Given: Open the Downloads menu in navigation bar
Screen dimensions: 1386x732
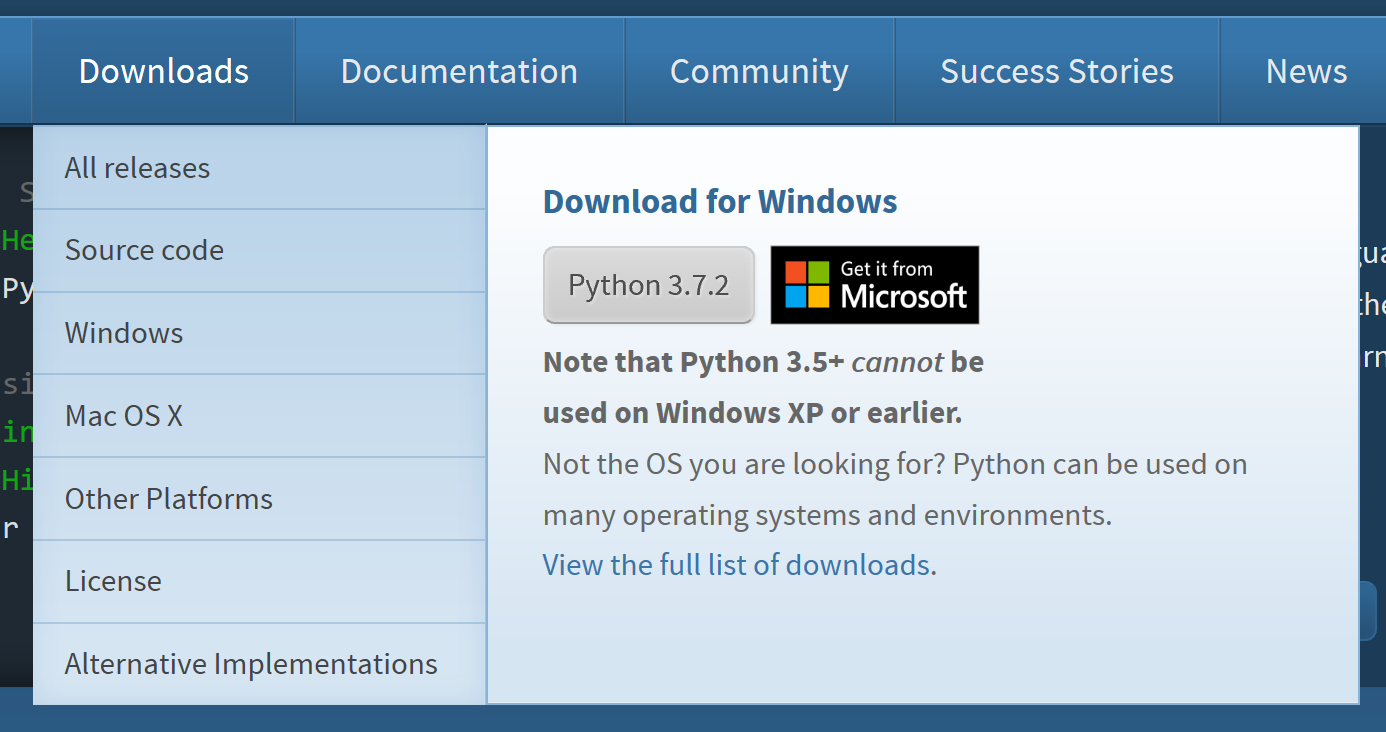Looking at the screenshot, I should tap(164, 71).
